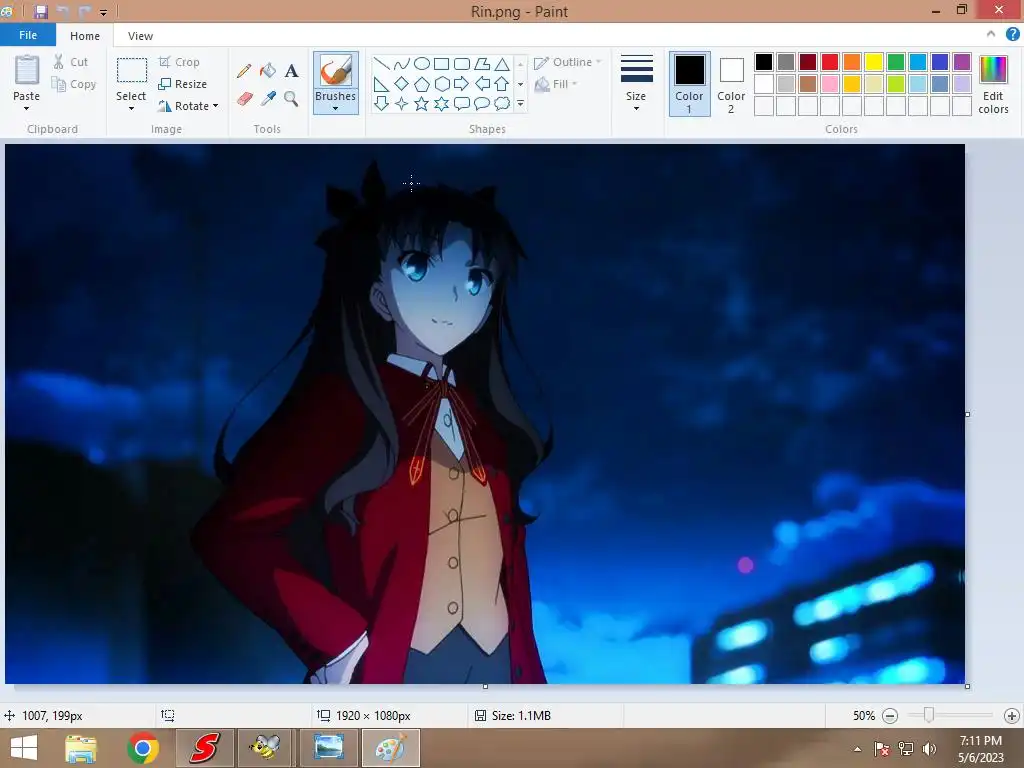The width and height of the screenshot is (1024, 768).
Task: Pick the yellow color swatch
Action: [874, 62]
